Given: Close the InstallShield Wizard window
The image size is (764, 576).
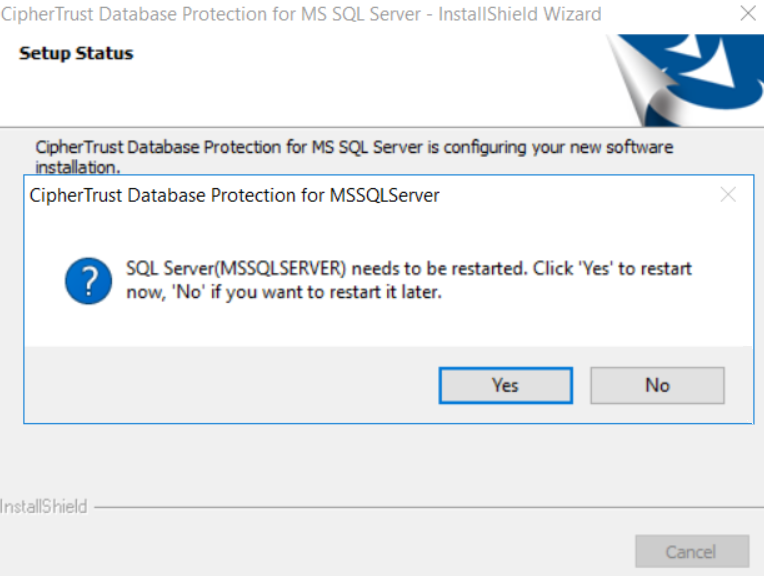Looking at the screenshot, I should 747,14.
